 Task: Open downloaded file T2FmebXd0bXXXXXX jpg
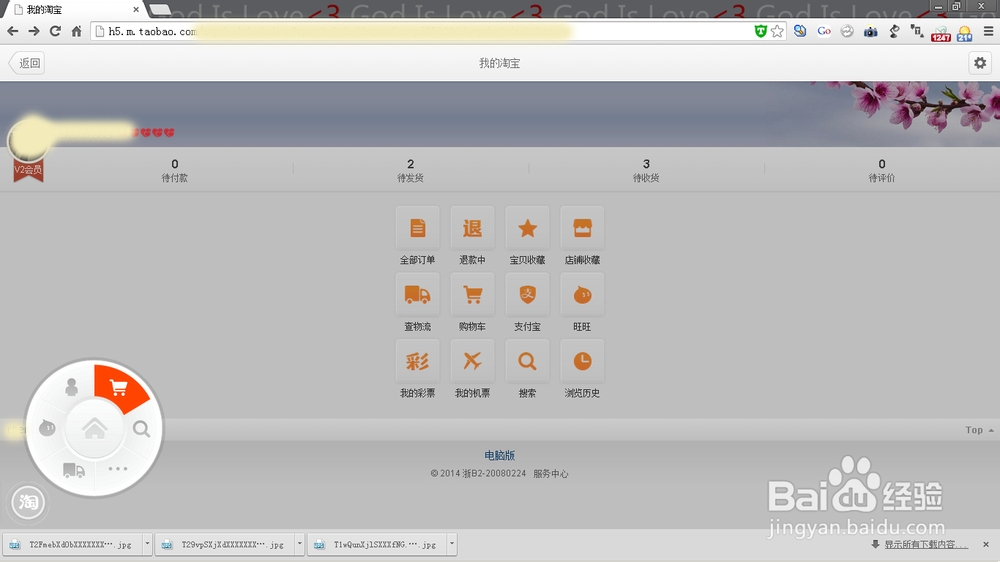click(x=74, y=544)
